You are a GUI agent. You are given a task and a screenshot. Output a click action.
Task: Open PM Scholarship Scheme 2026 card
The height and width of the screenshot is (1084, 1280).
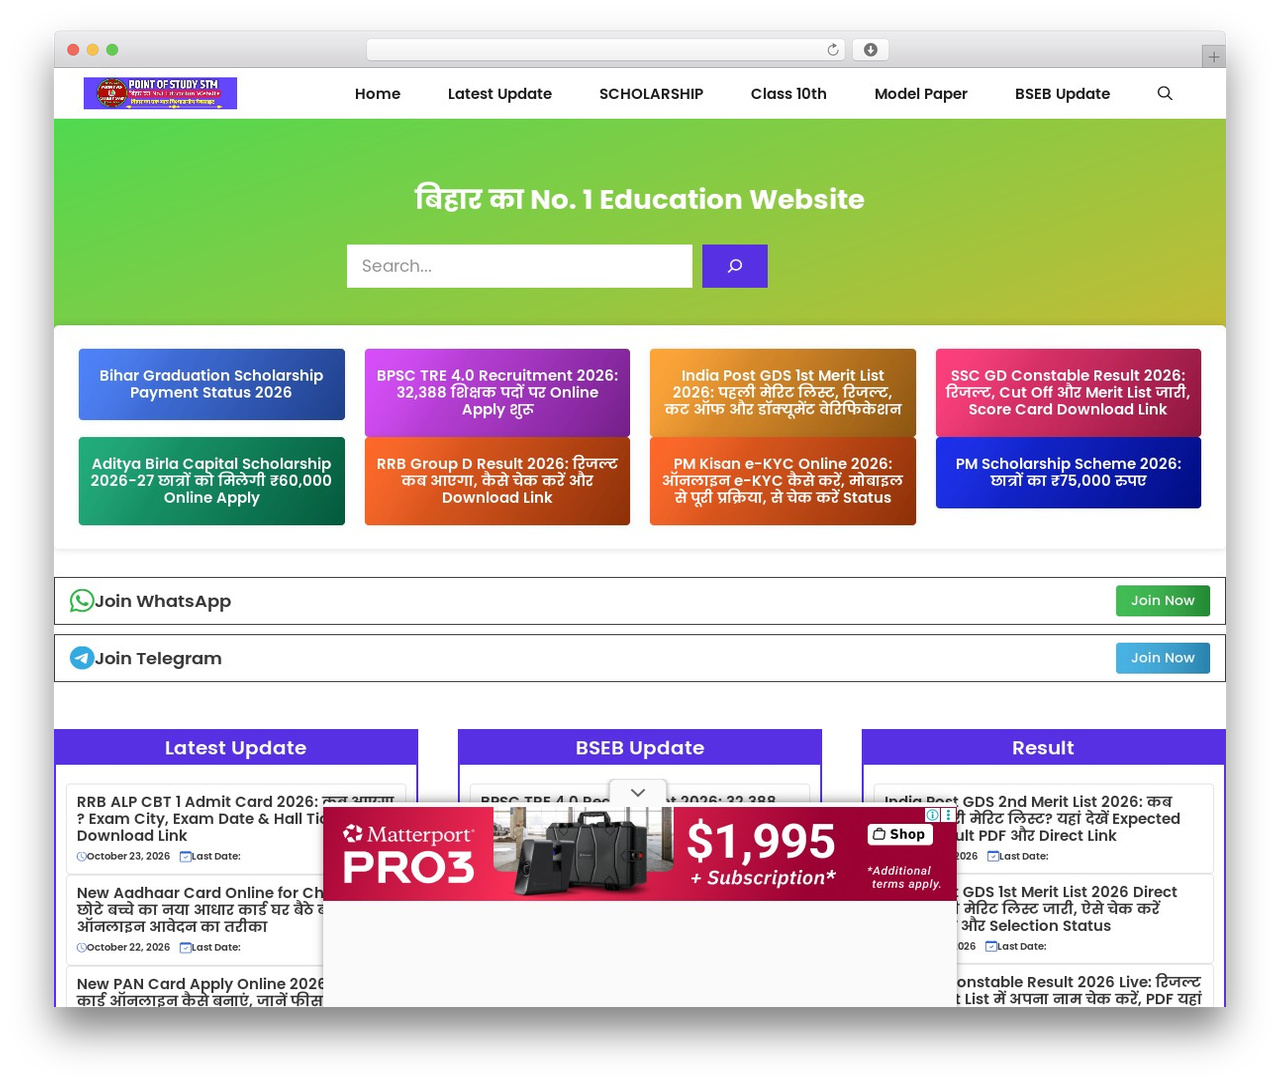pos(1068,472)
